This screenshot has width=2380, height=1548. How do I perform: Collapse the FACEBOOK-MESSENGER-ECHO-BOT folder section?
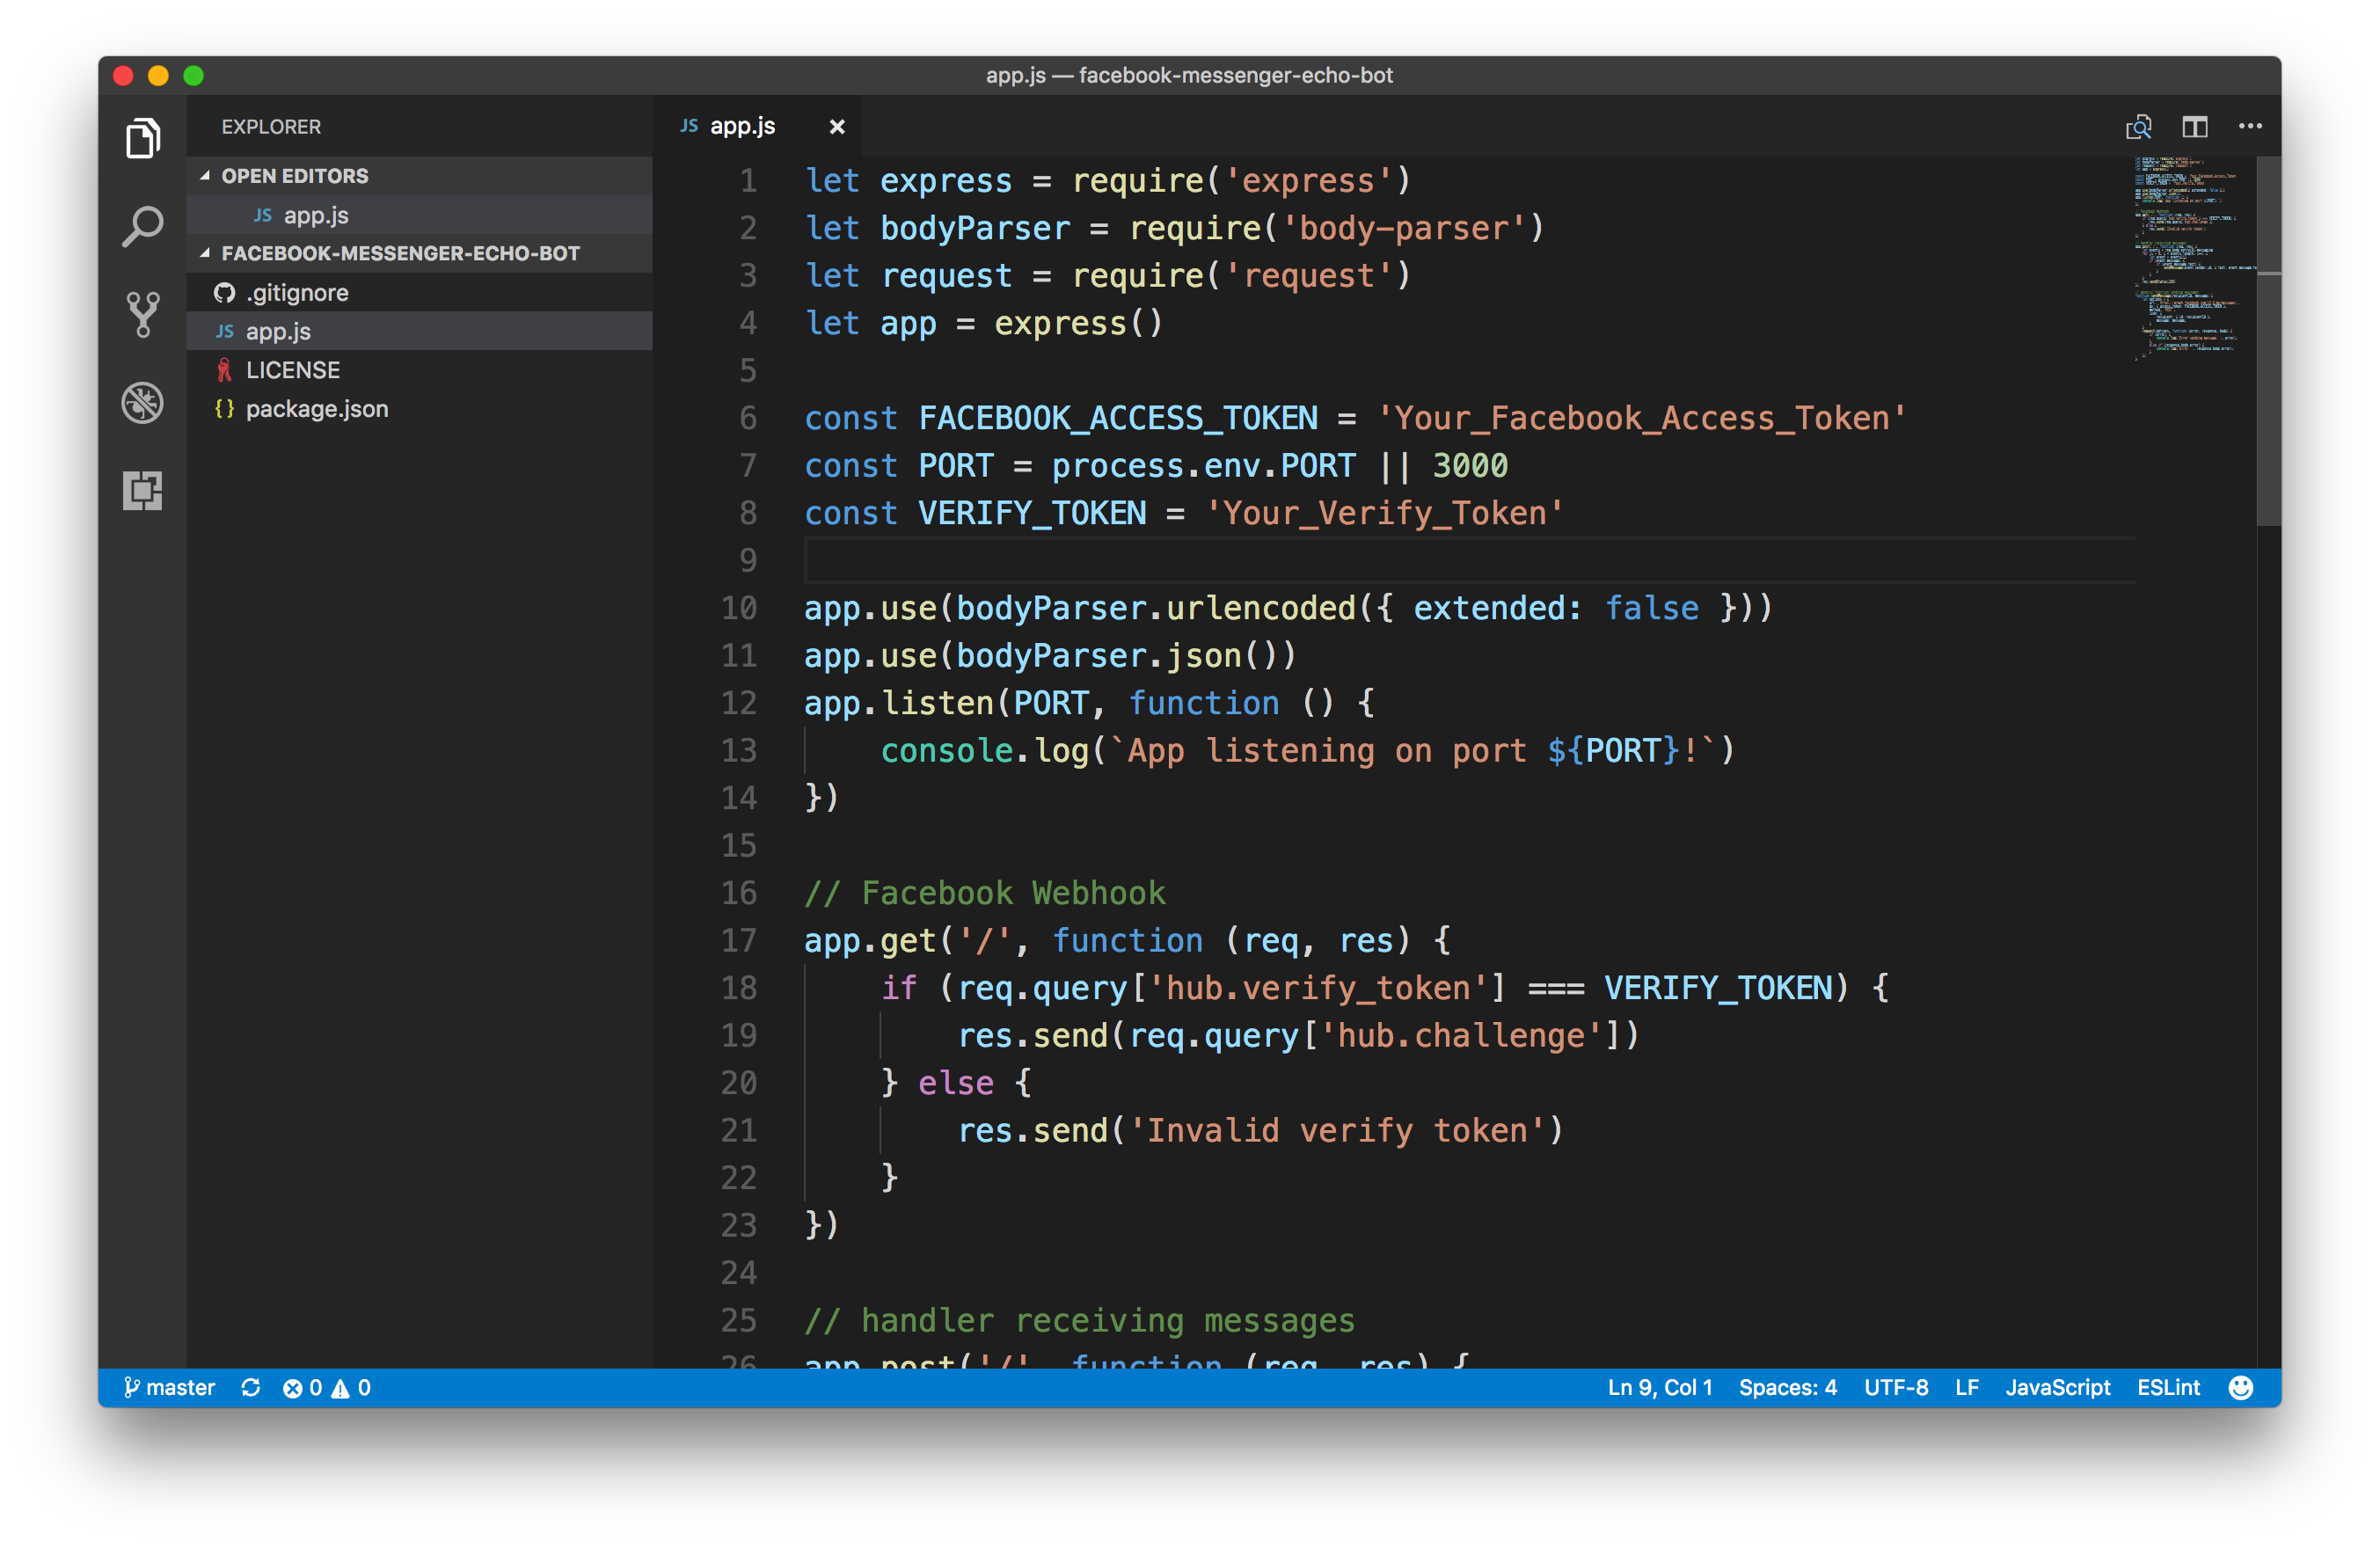tap(419, 253)
